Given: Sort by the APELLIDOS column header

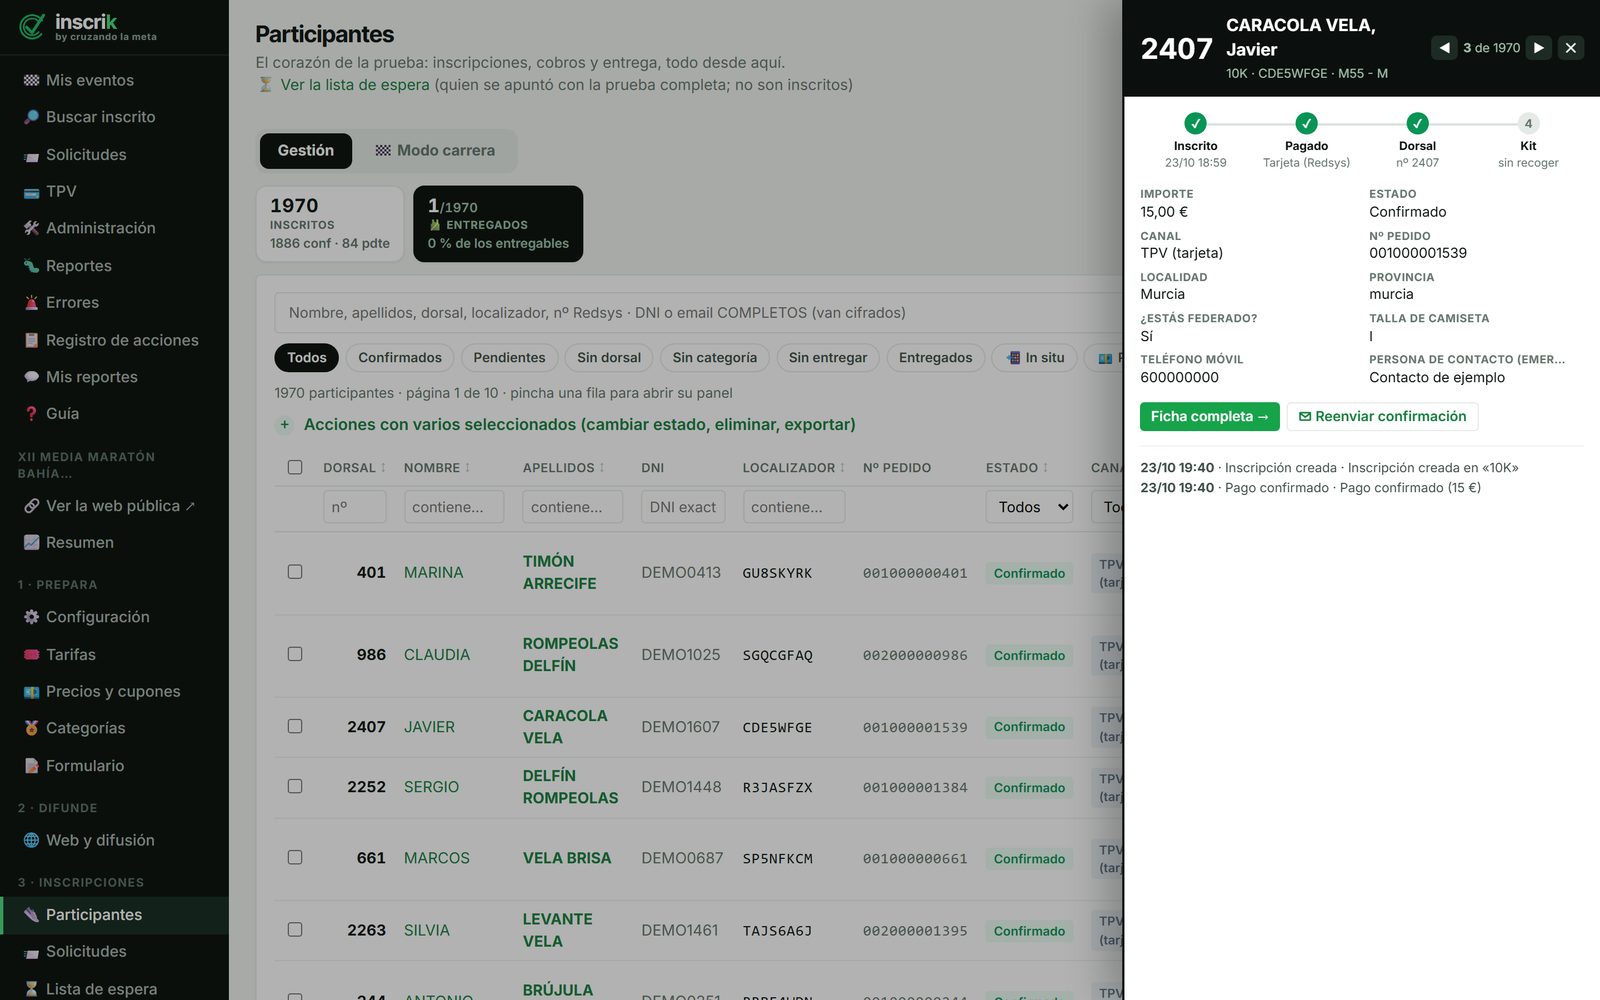Looking at the screenshot, I should click(563, 467).
